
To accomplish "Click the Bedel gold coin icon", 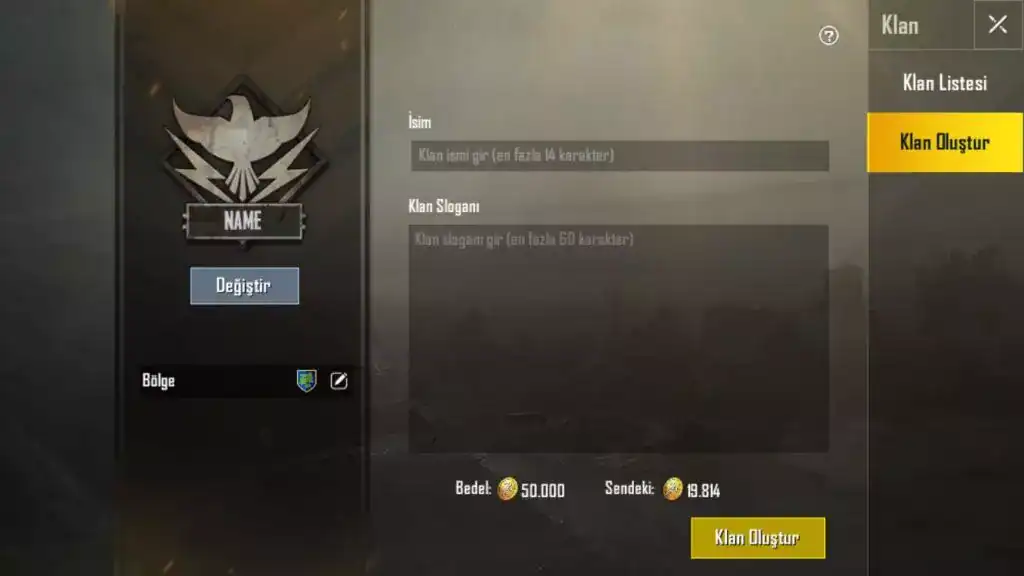I will [507, 488].
